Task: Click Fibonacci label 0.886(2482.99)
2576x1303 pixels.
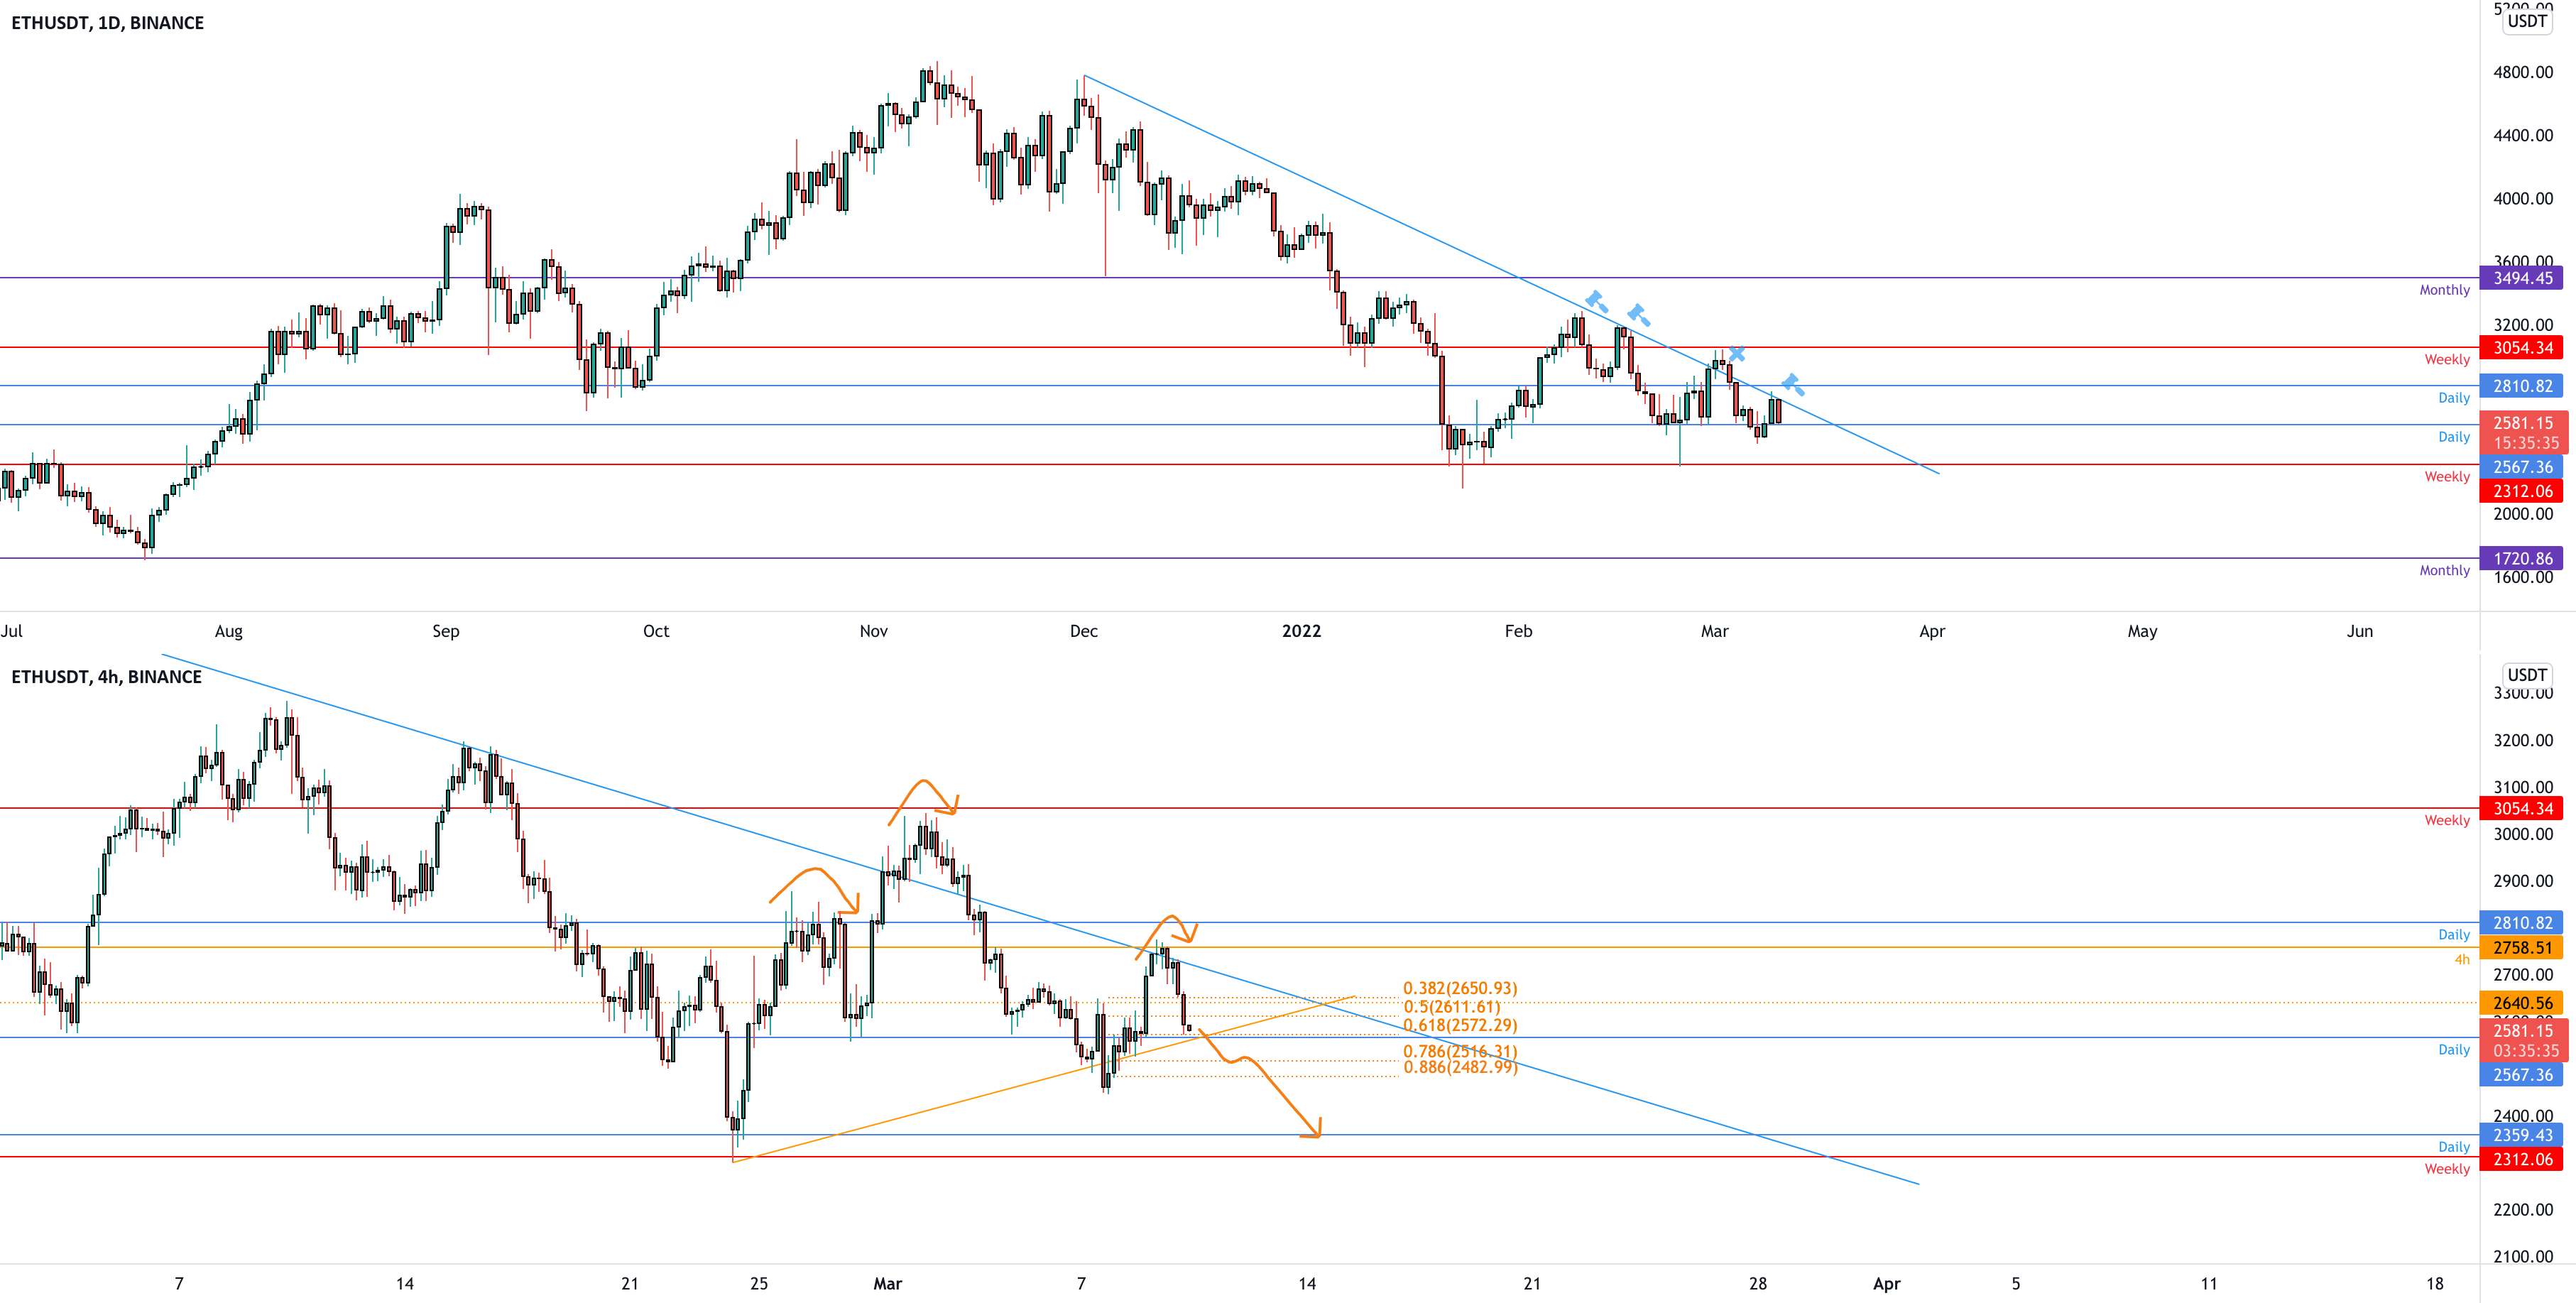Action: [x=1460, y=1067]
